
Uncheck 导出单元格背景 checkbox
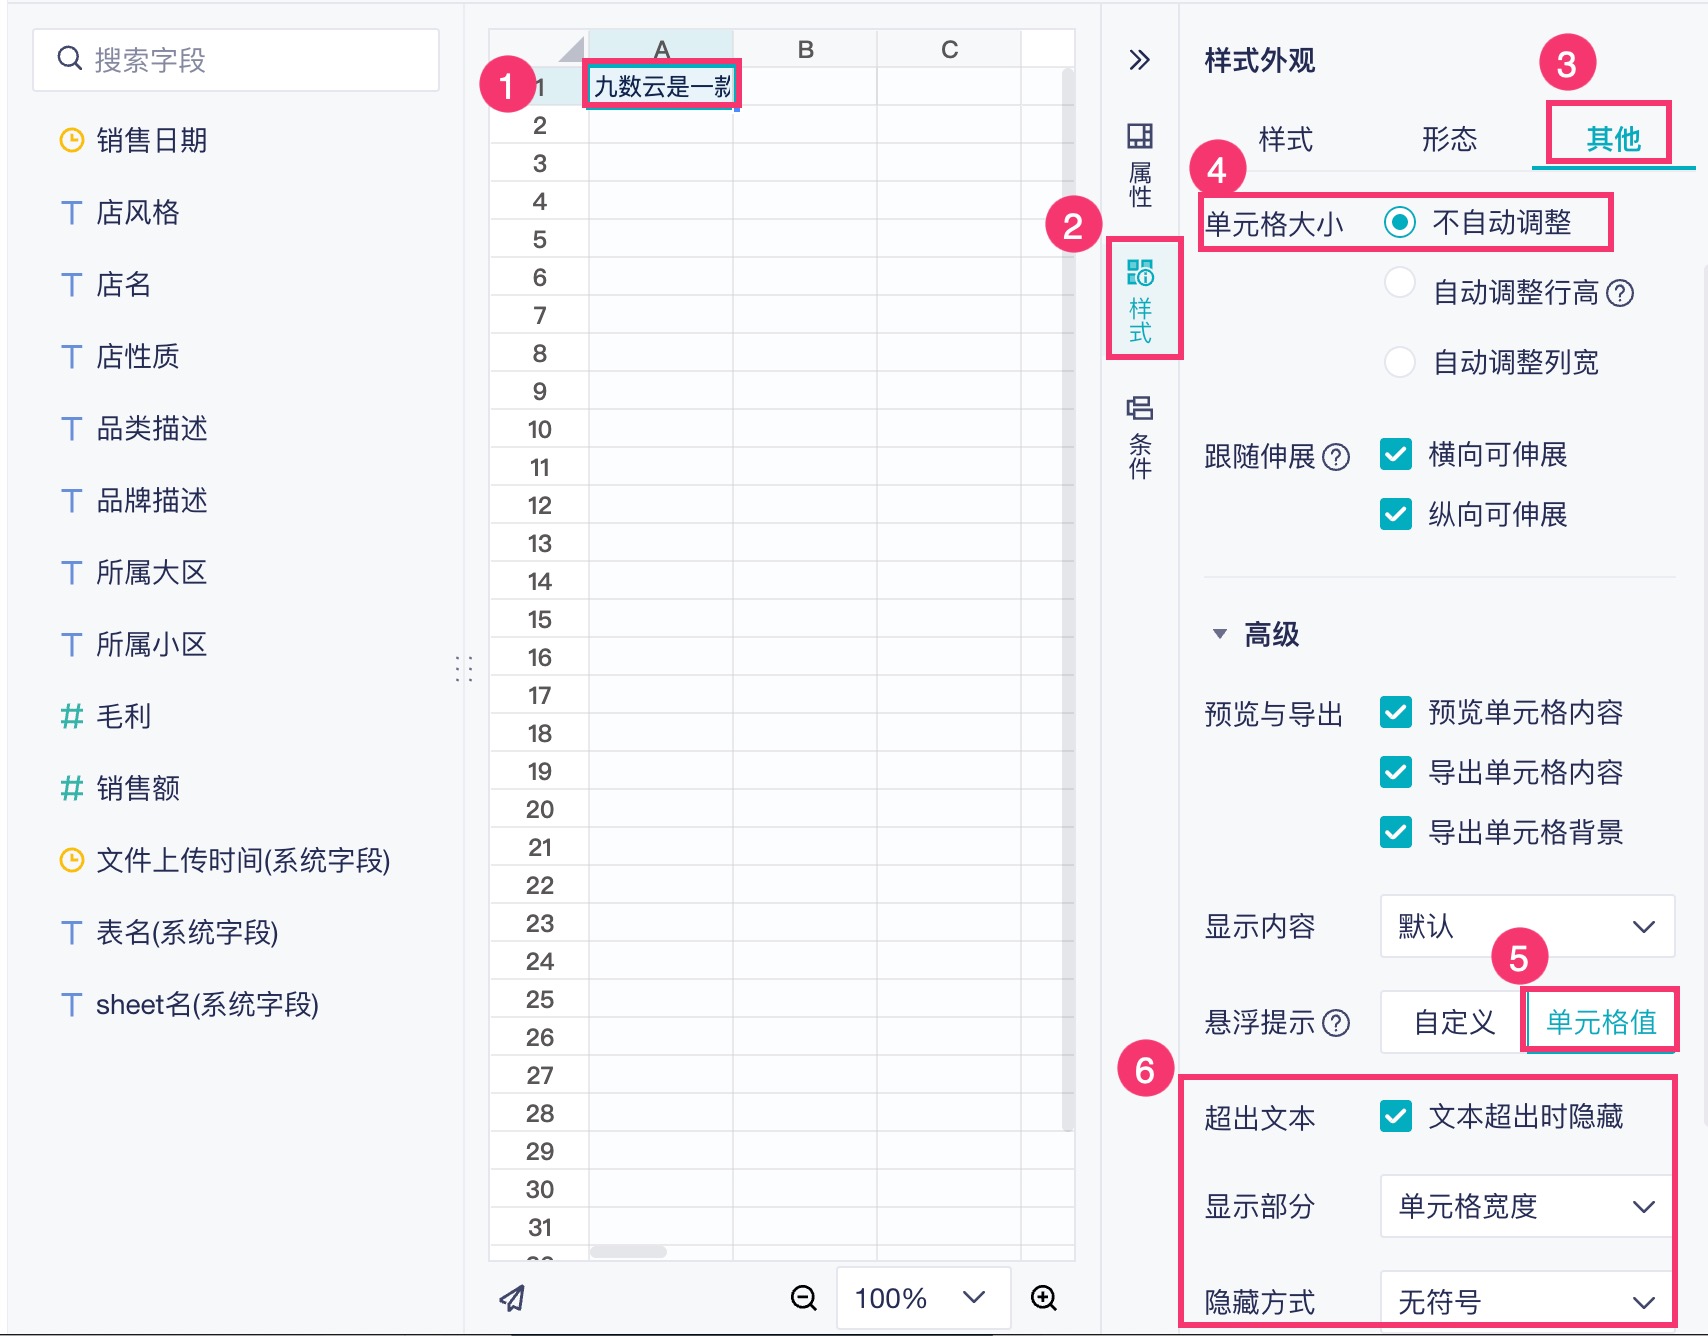click(x=1396, y=832)
